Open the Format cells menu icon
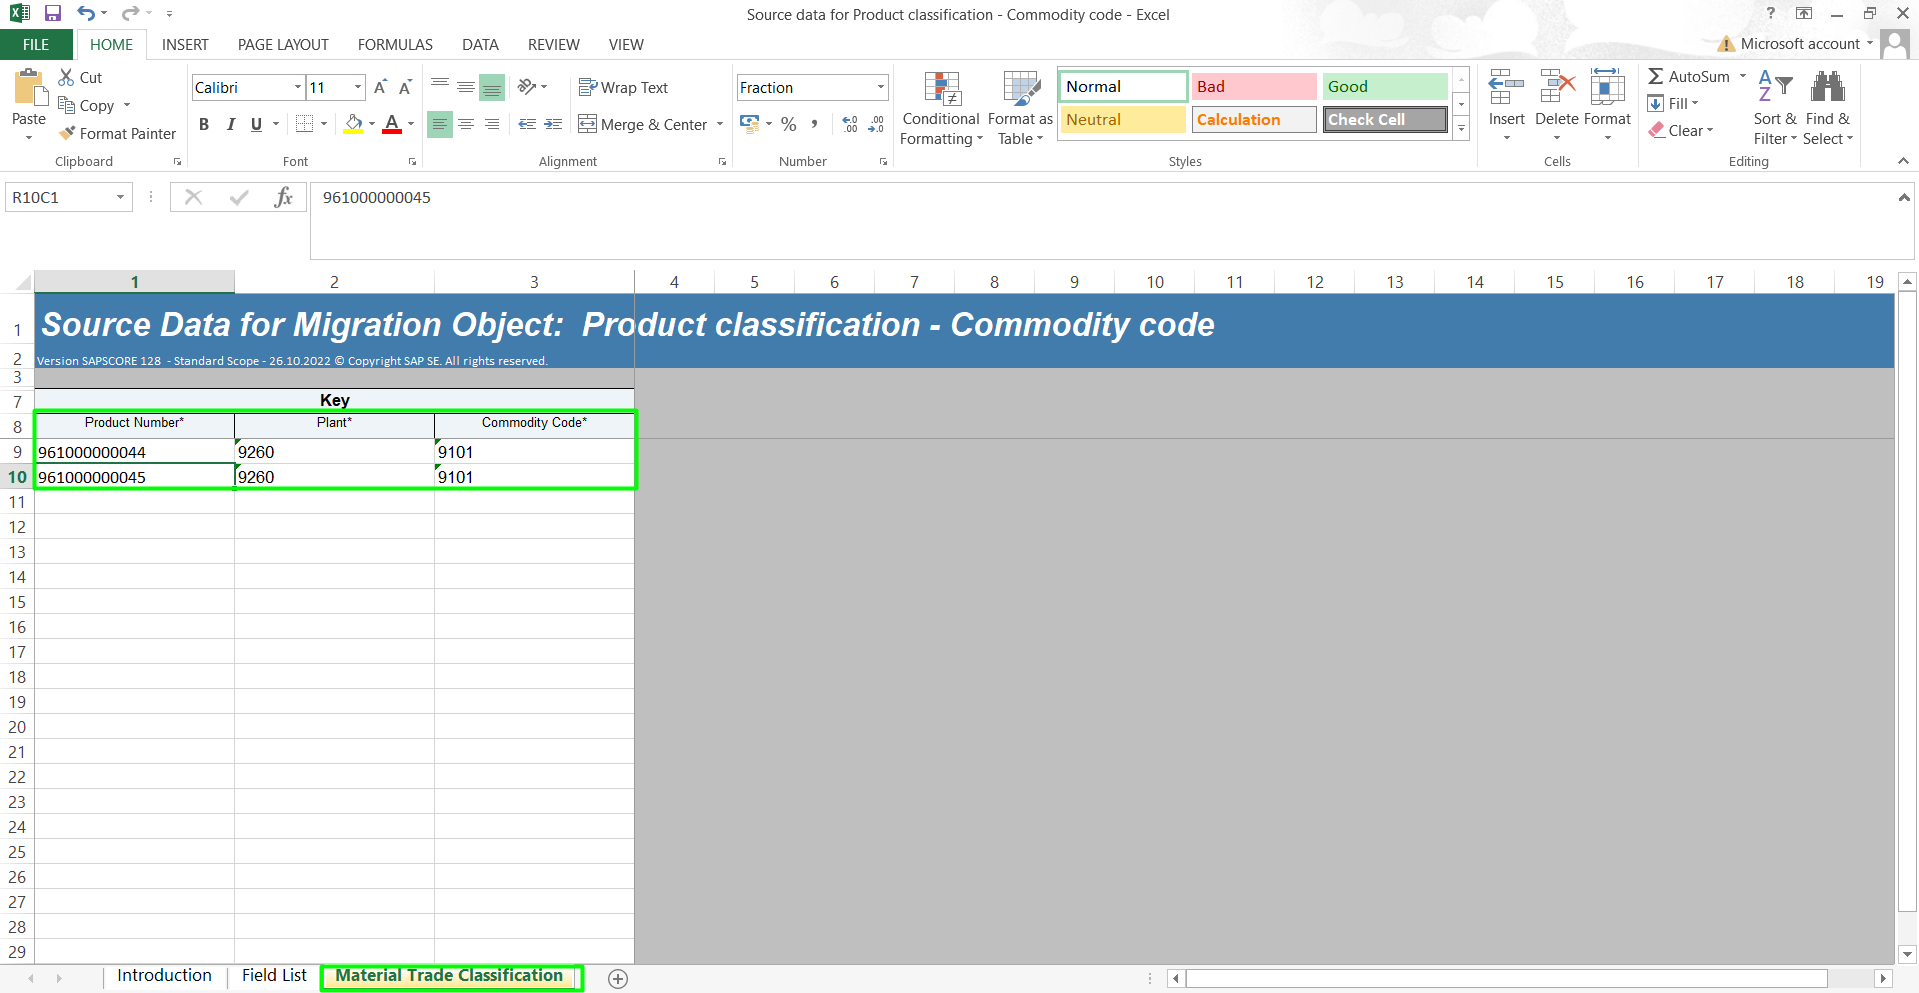Screen dimensions: 1919x993 point(1607,88)
